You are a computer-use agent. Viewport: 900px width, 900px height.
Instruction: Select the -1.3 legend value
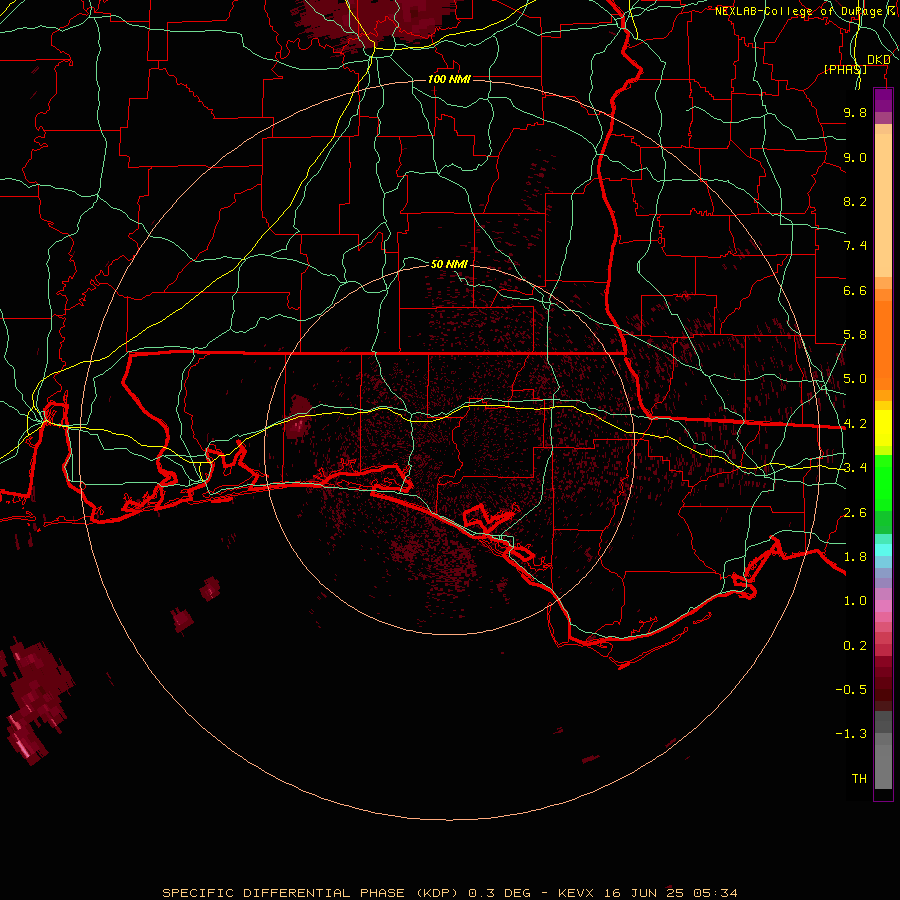tap(851, 734)
